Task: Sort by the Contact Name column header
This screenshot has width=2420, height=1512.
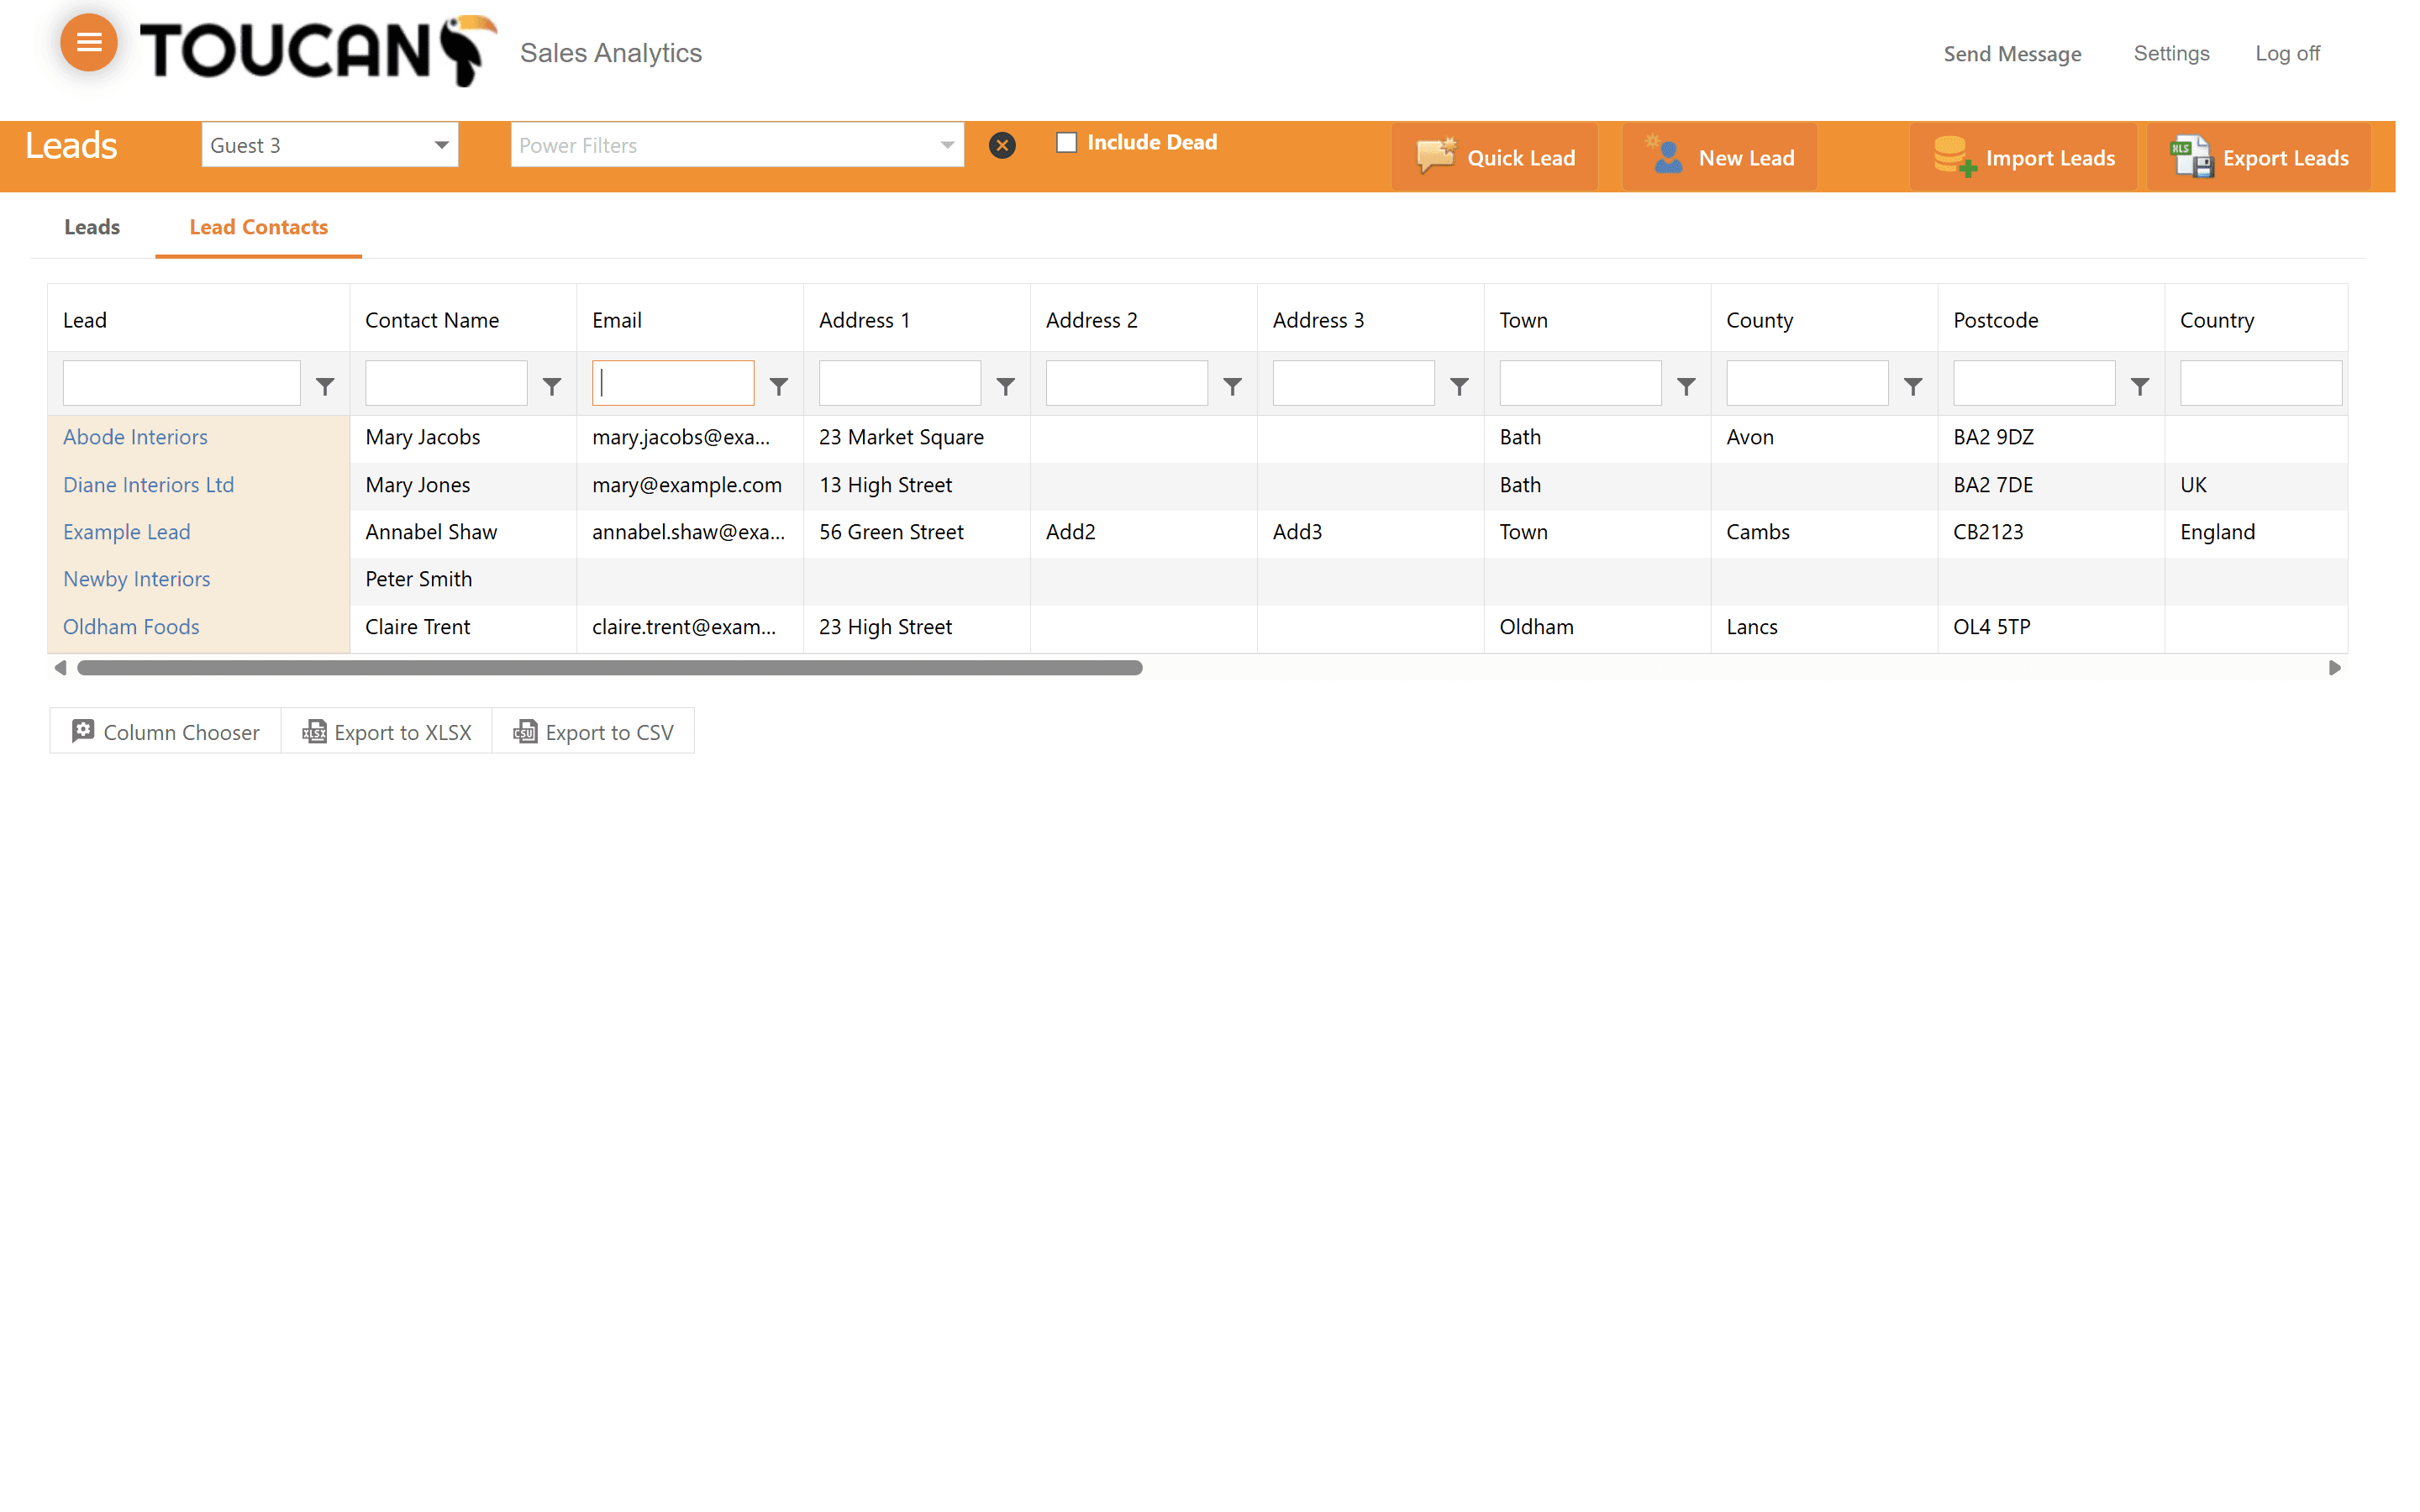Action: click(463, 320)
